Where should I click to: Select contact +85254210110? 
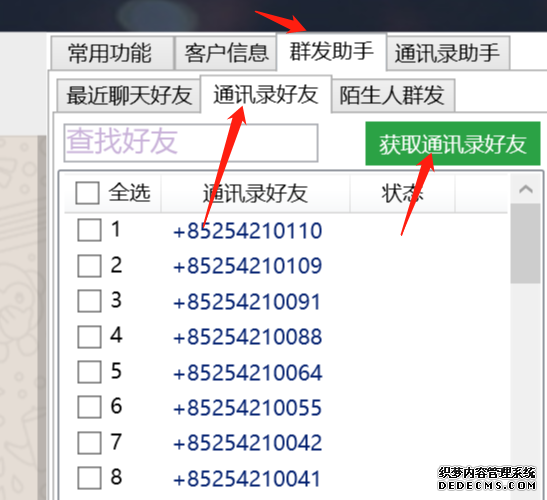(248, 231)
